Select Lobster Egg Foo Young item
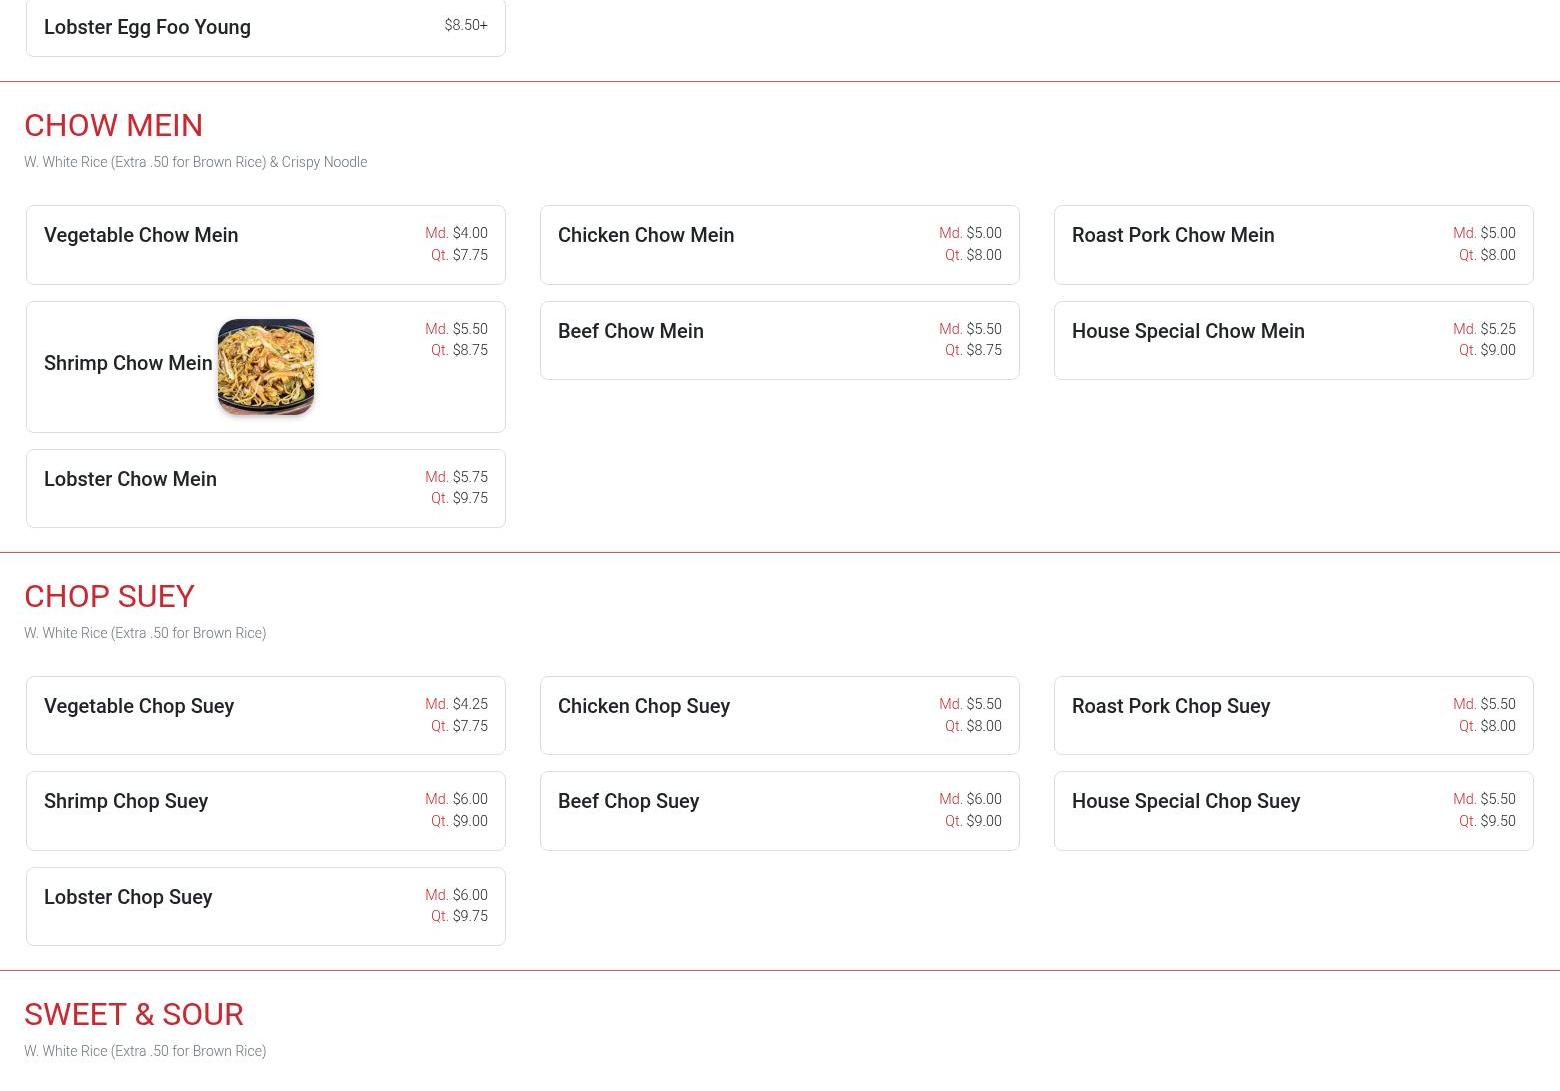Image resolution: width=1560 pixels, height=1091 pixels. tap(148, 28)
